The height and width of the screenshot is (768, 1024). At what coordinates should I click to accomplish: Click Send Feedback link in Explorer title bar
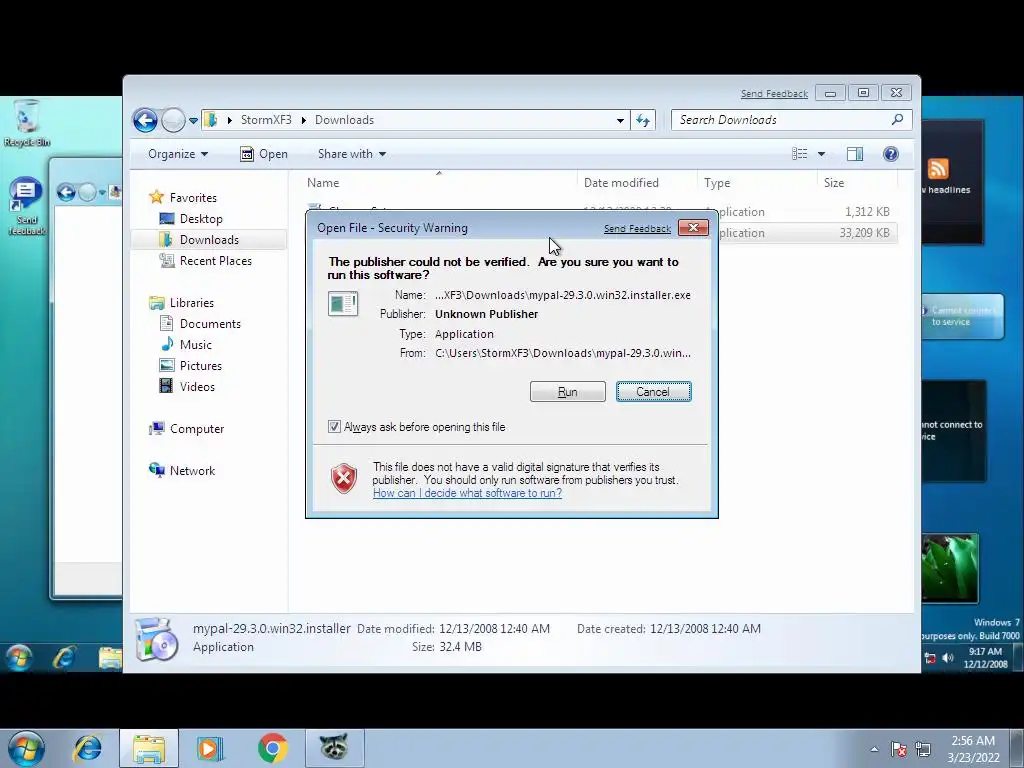(x=774, y=93)
